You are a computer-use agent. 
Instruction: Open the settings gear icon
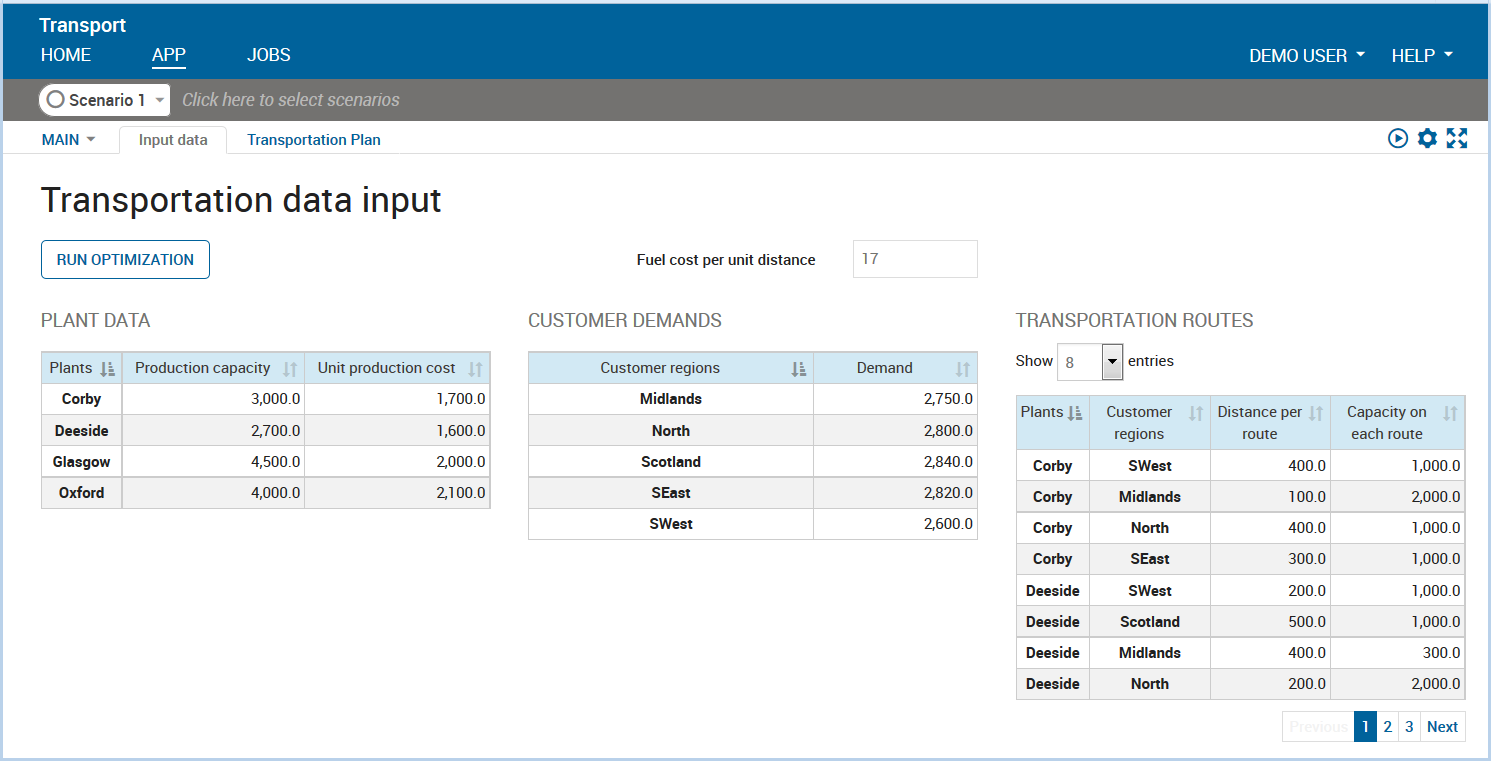pyautogui.click(x=1427, y=138)
